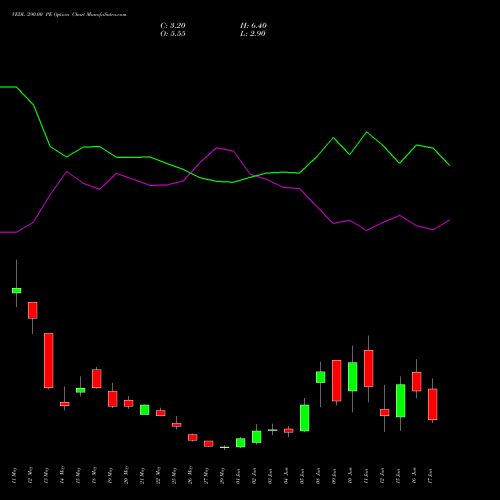Click the close value C: 3.20
The height and width of the screenshot is (500, 500).
coord(173,26)
